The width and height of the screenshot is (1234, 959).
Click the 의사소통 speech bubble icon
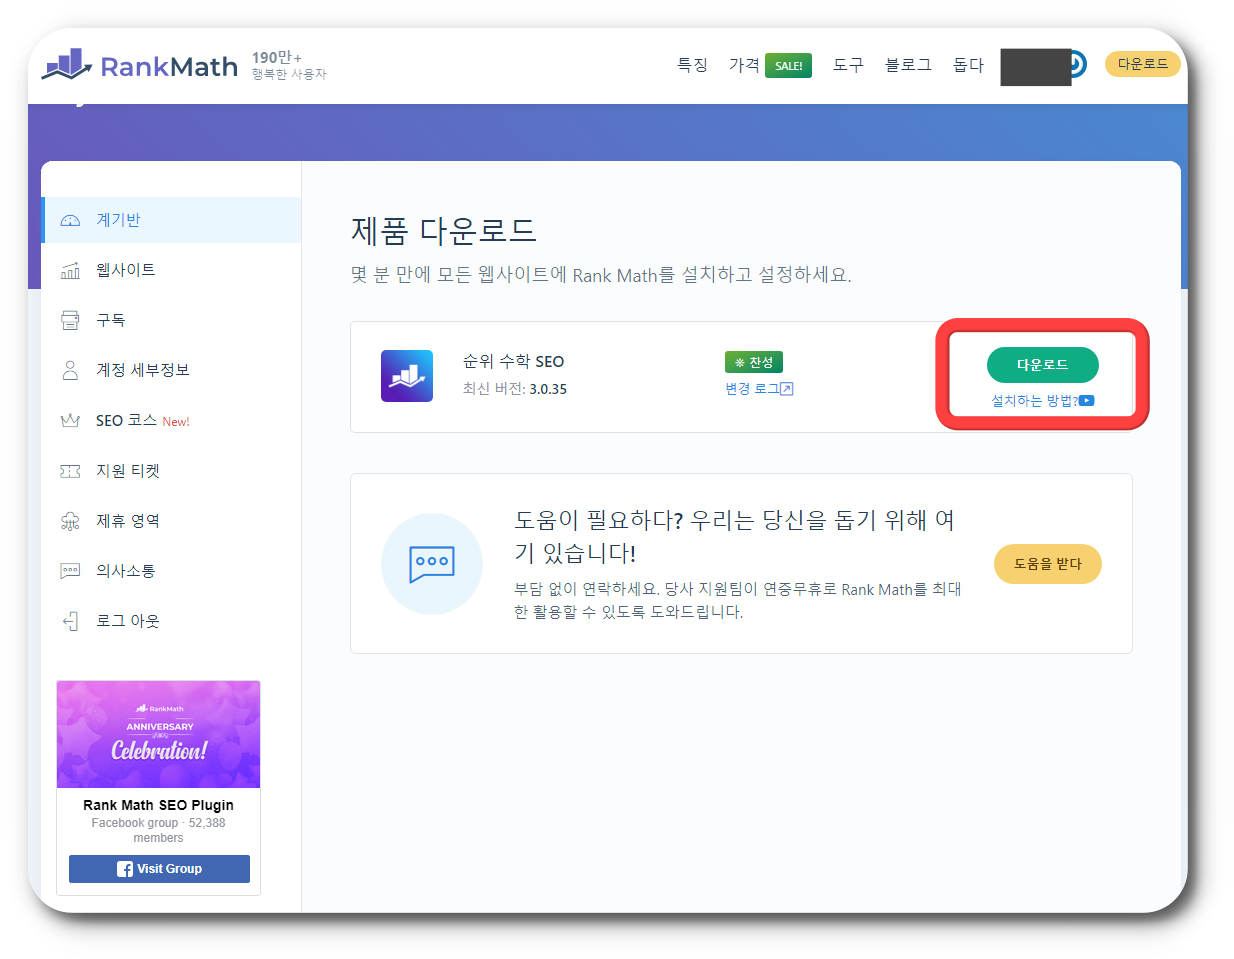click(x=70, y=570)
